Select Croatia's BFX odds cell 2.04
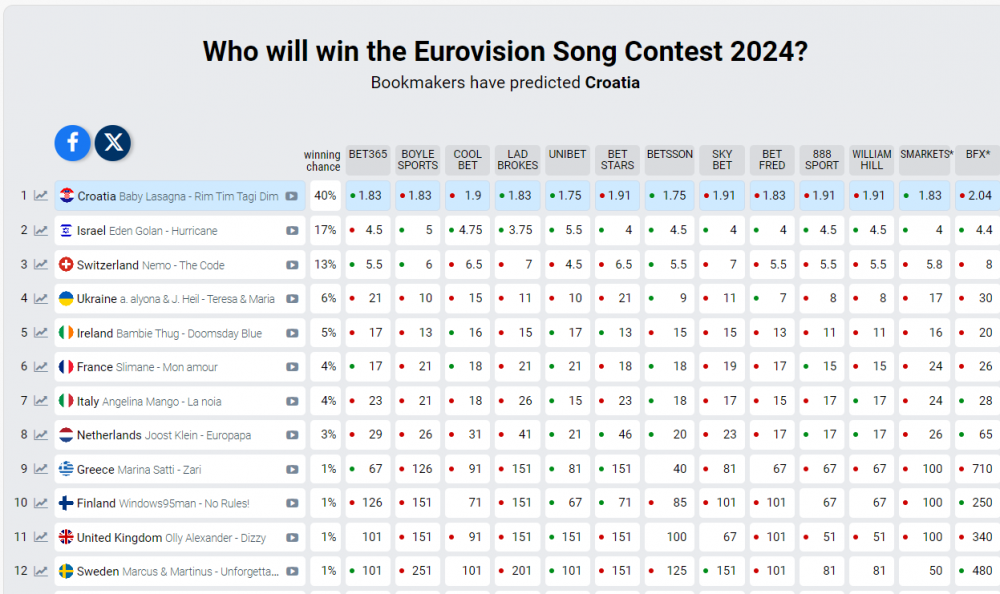The image size is (1000, 594). [x=977, y=196]
